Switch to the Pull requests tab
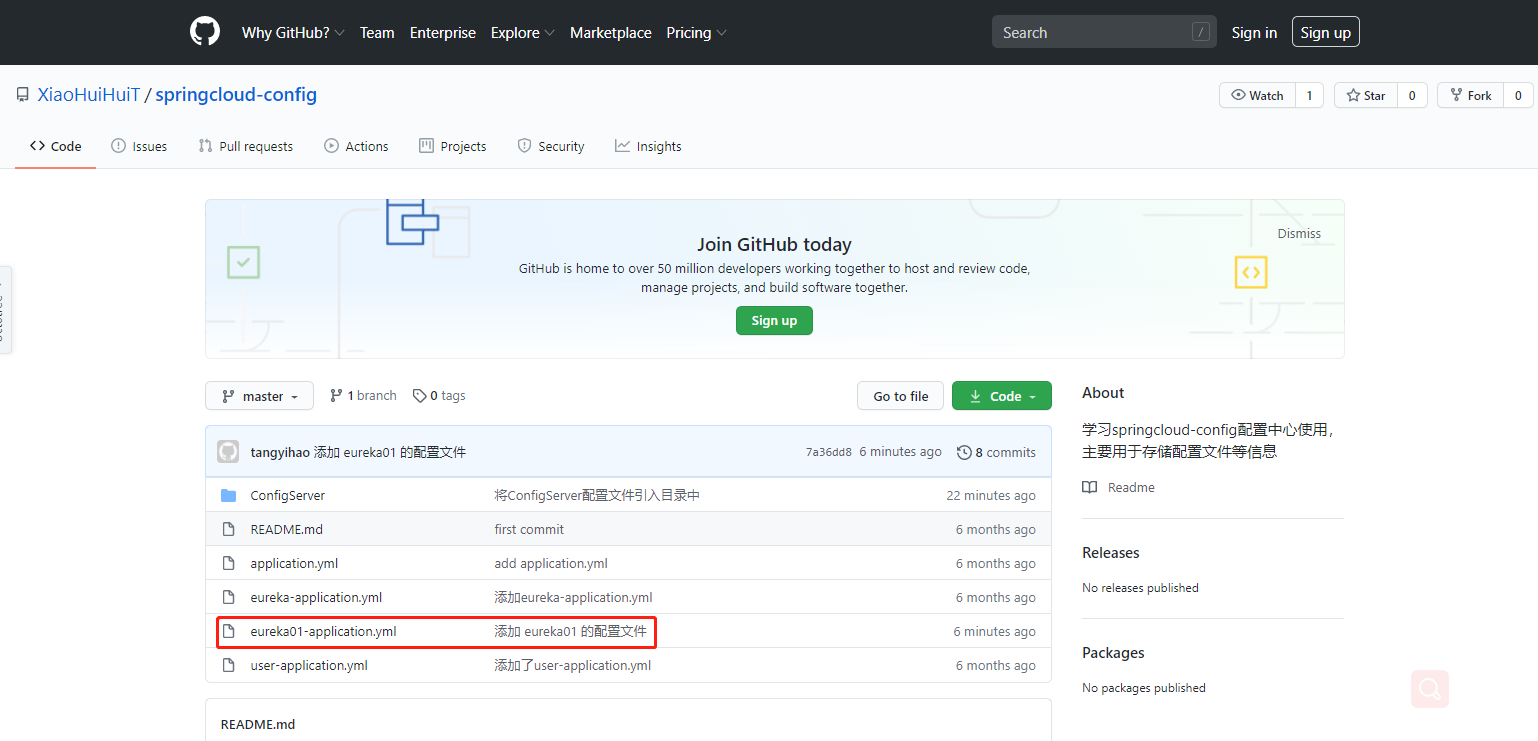This screenshot has height=741, width=1538. click(246, 146)
